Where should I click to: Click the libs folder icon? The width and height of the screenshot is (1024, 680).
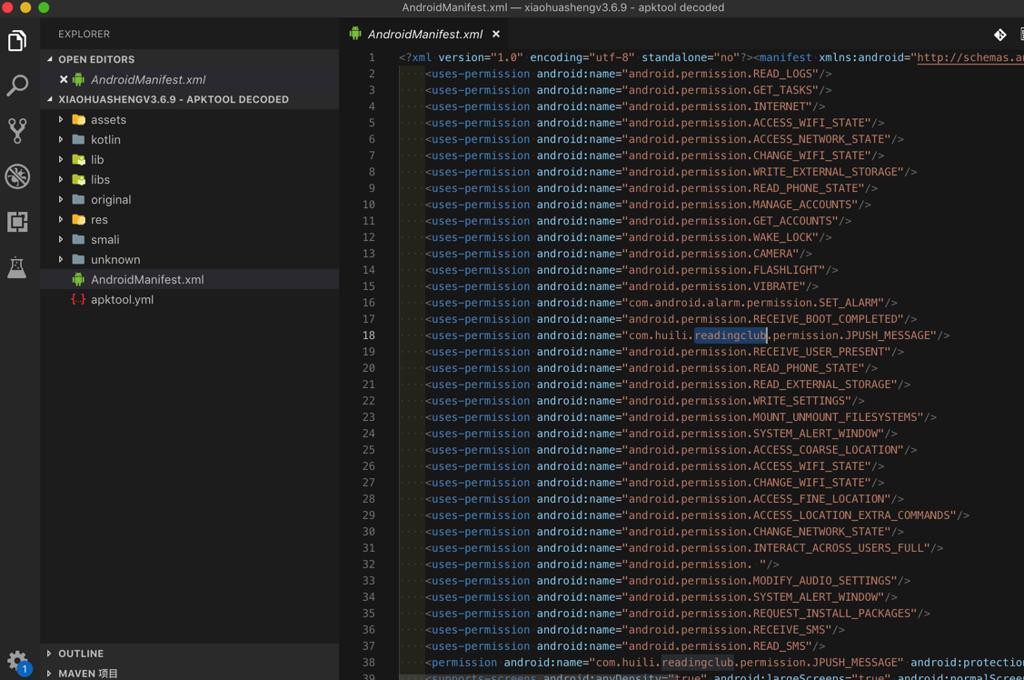(x=78, y=180)
